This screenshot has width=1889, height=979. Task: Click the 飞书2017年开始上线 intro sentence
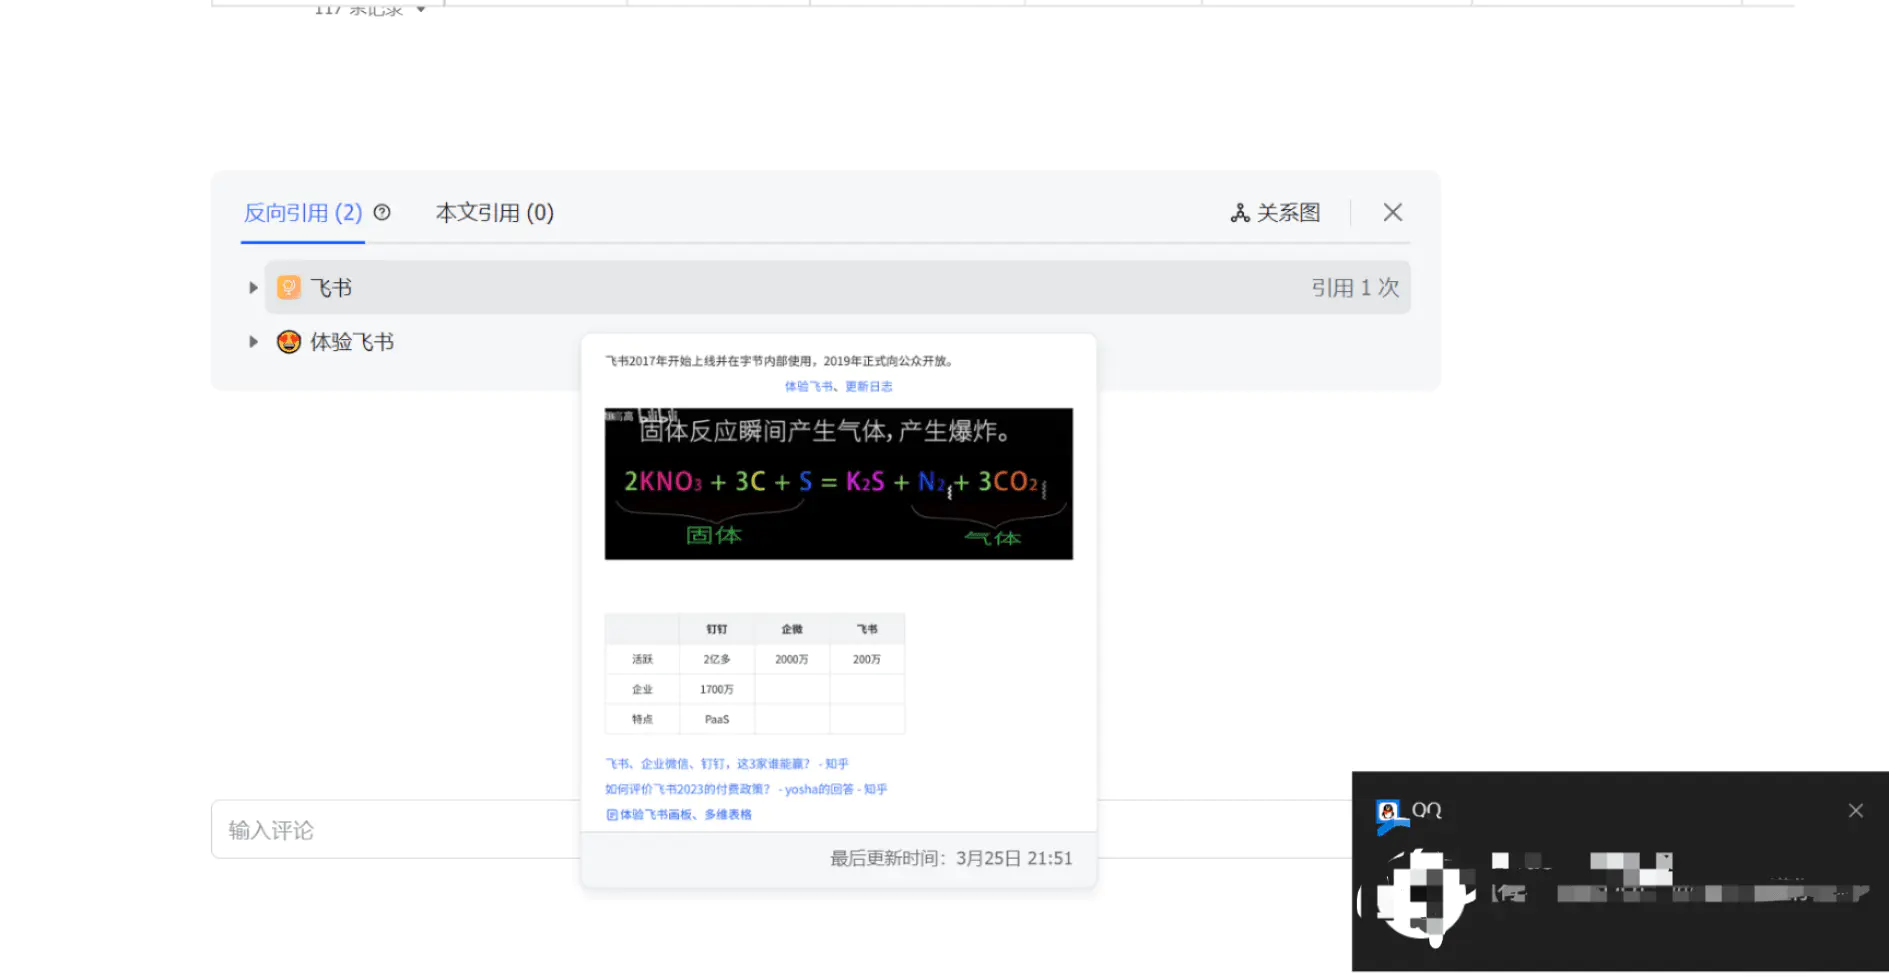click(x=780, y=361)
